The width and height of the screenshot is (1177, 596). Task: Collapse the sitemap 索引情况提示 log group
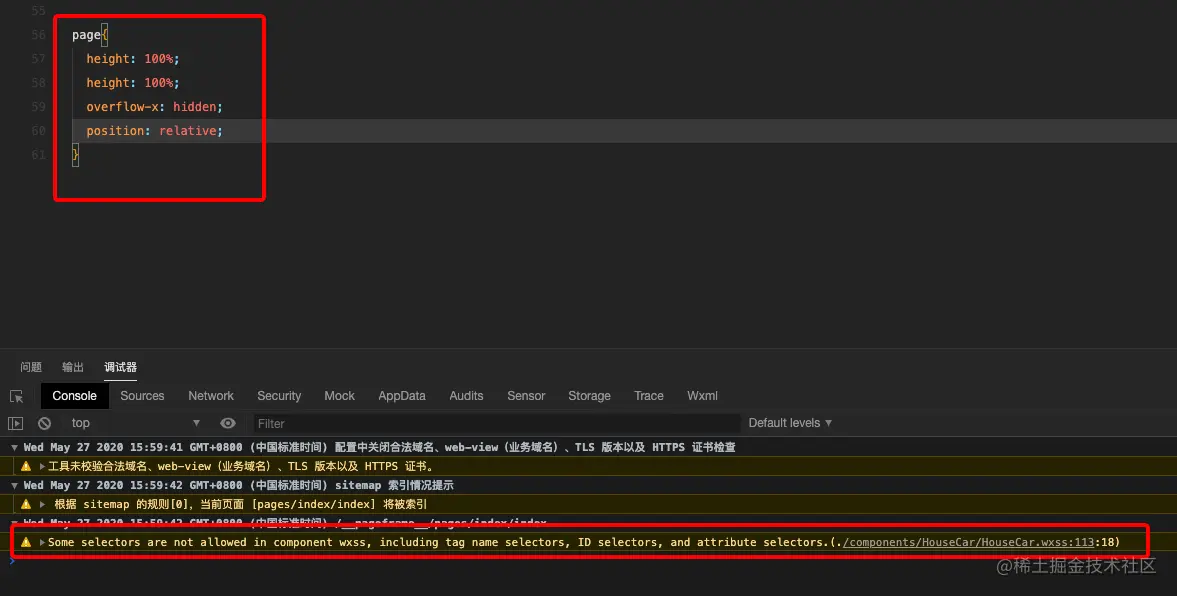point(14,486)
